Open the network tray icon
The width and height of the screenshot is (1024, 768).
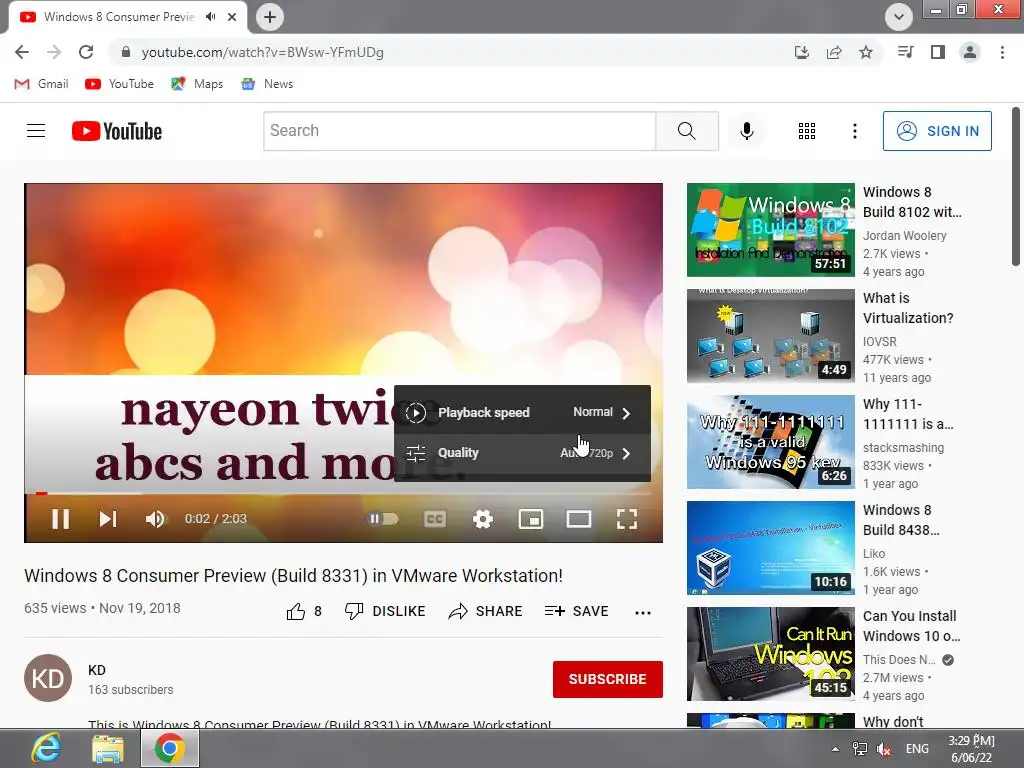[x=860, y=749]
